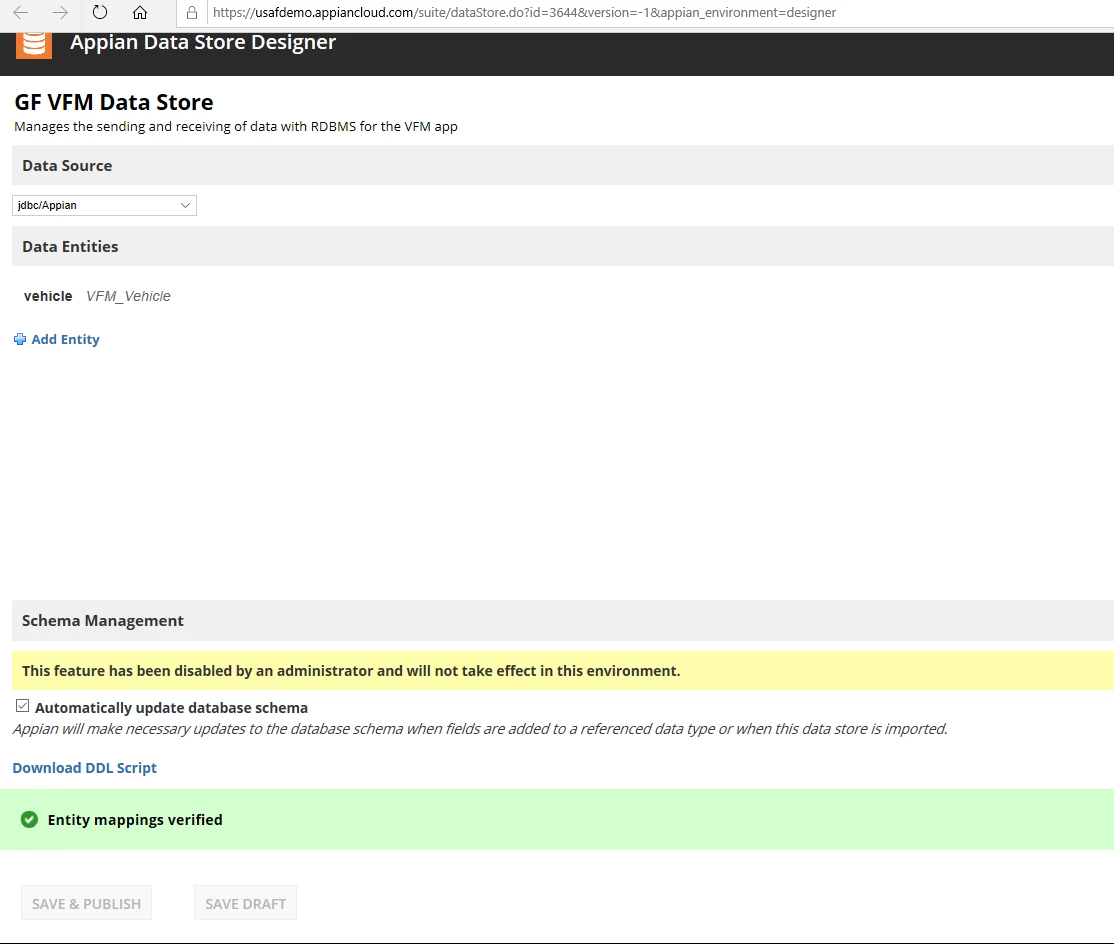Click the Data Entities section heading

click(70, 246)
